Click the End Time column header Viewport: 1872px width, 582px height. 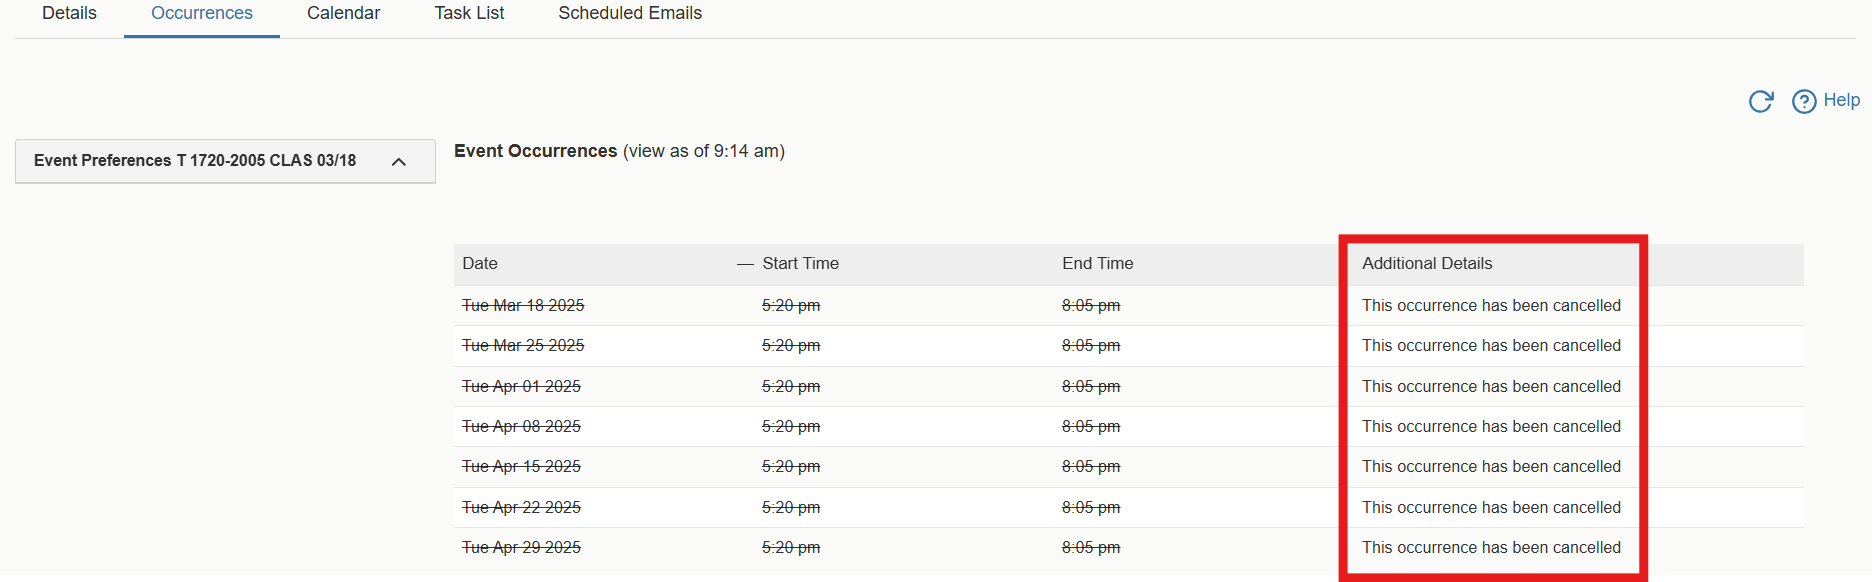click(1097, 264)
